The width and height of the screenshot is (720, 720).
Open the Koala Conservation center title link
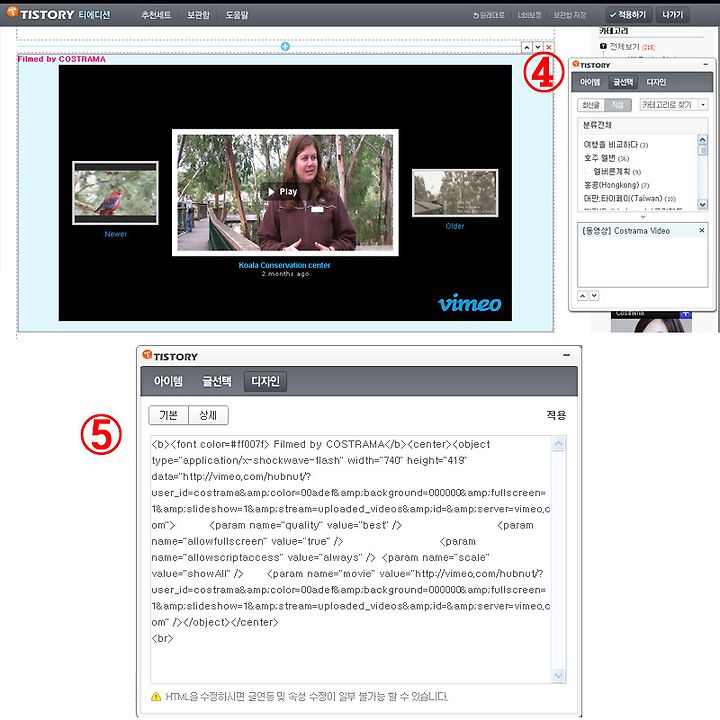pyautogui.click(x=284, y=265)
